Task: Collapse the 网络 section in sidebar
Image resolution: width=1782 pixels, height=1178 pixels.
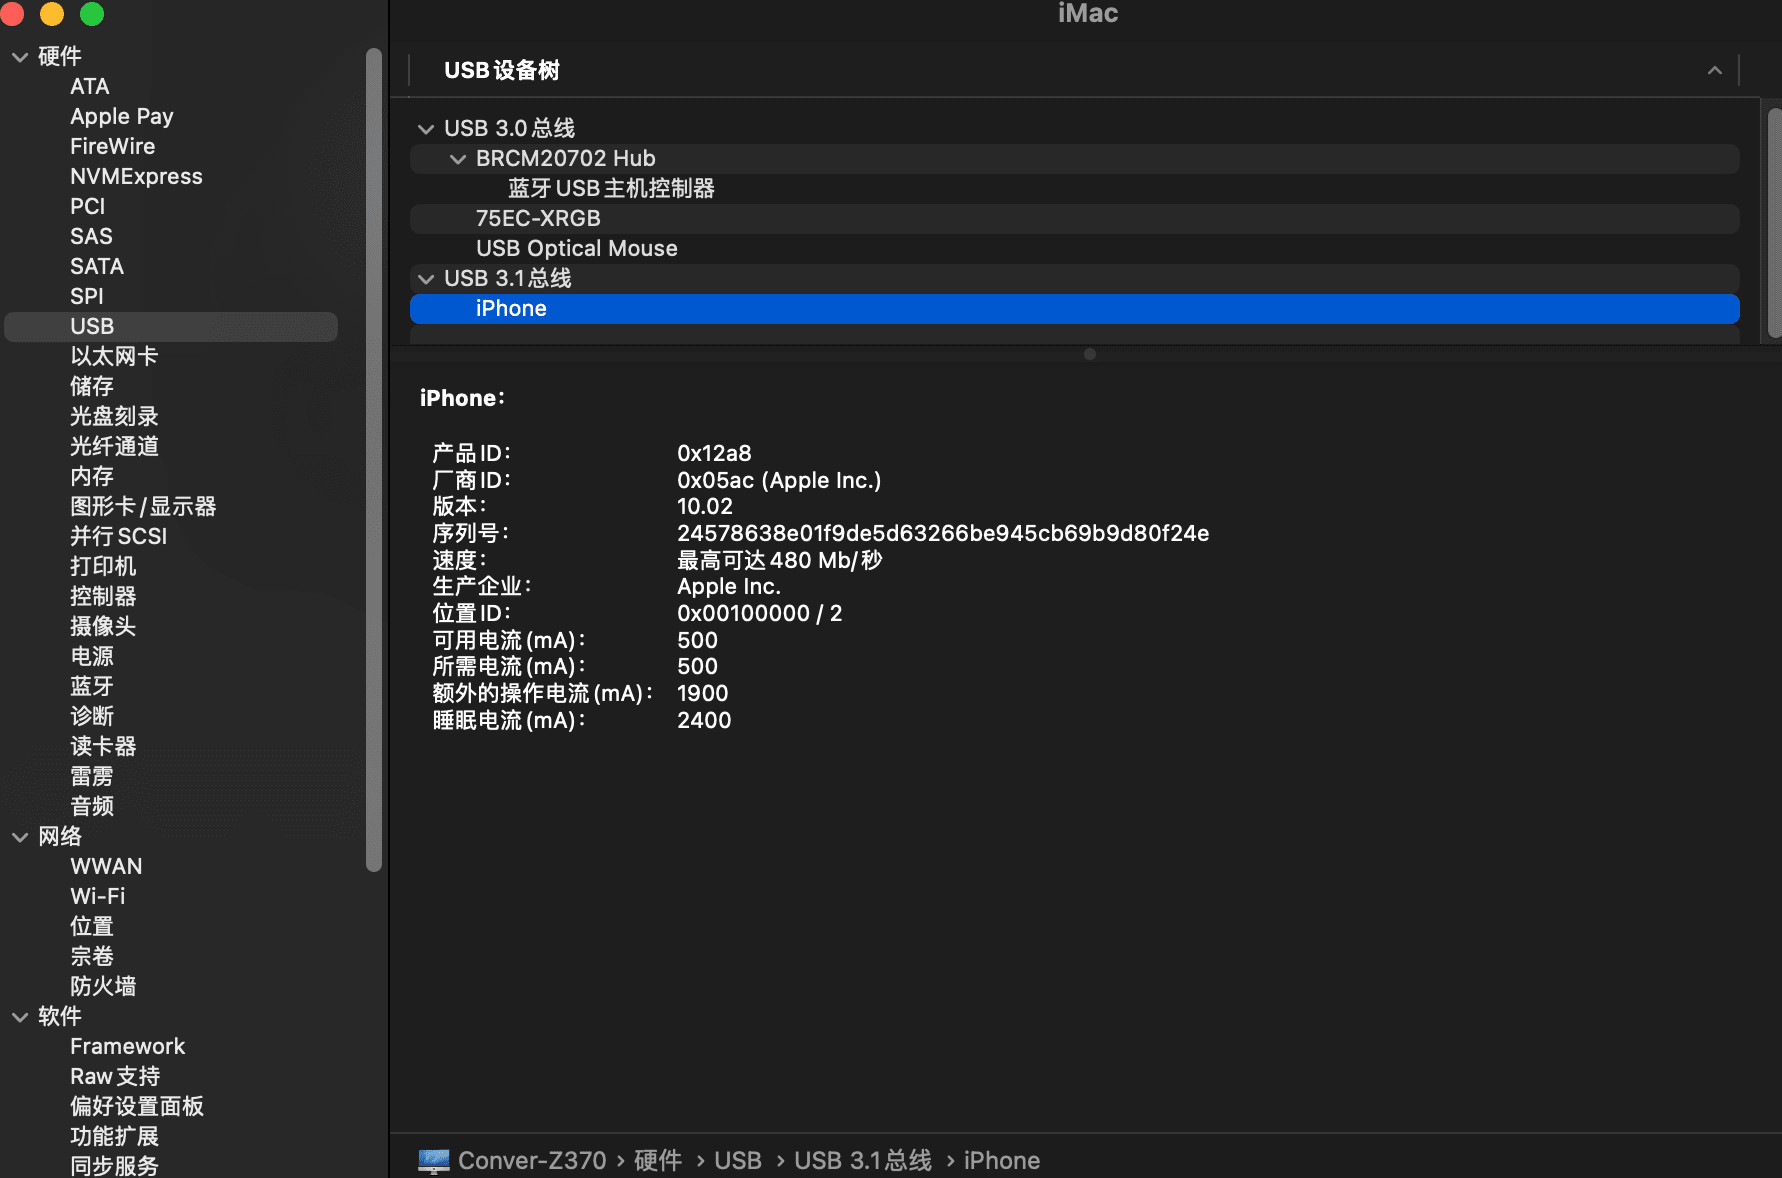Action: pyautogui.click(x=20, y=837)
